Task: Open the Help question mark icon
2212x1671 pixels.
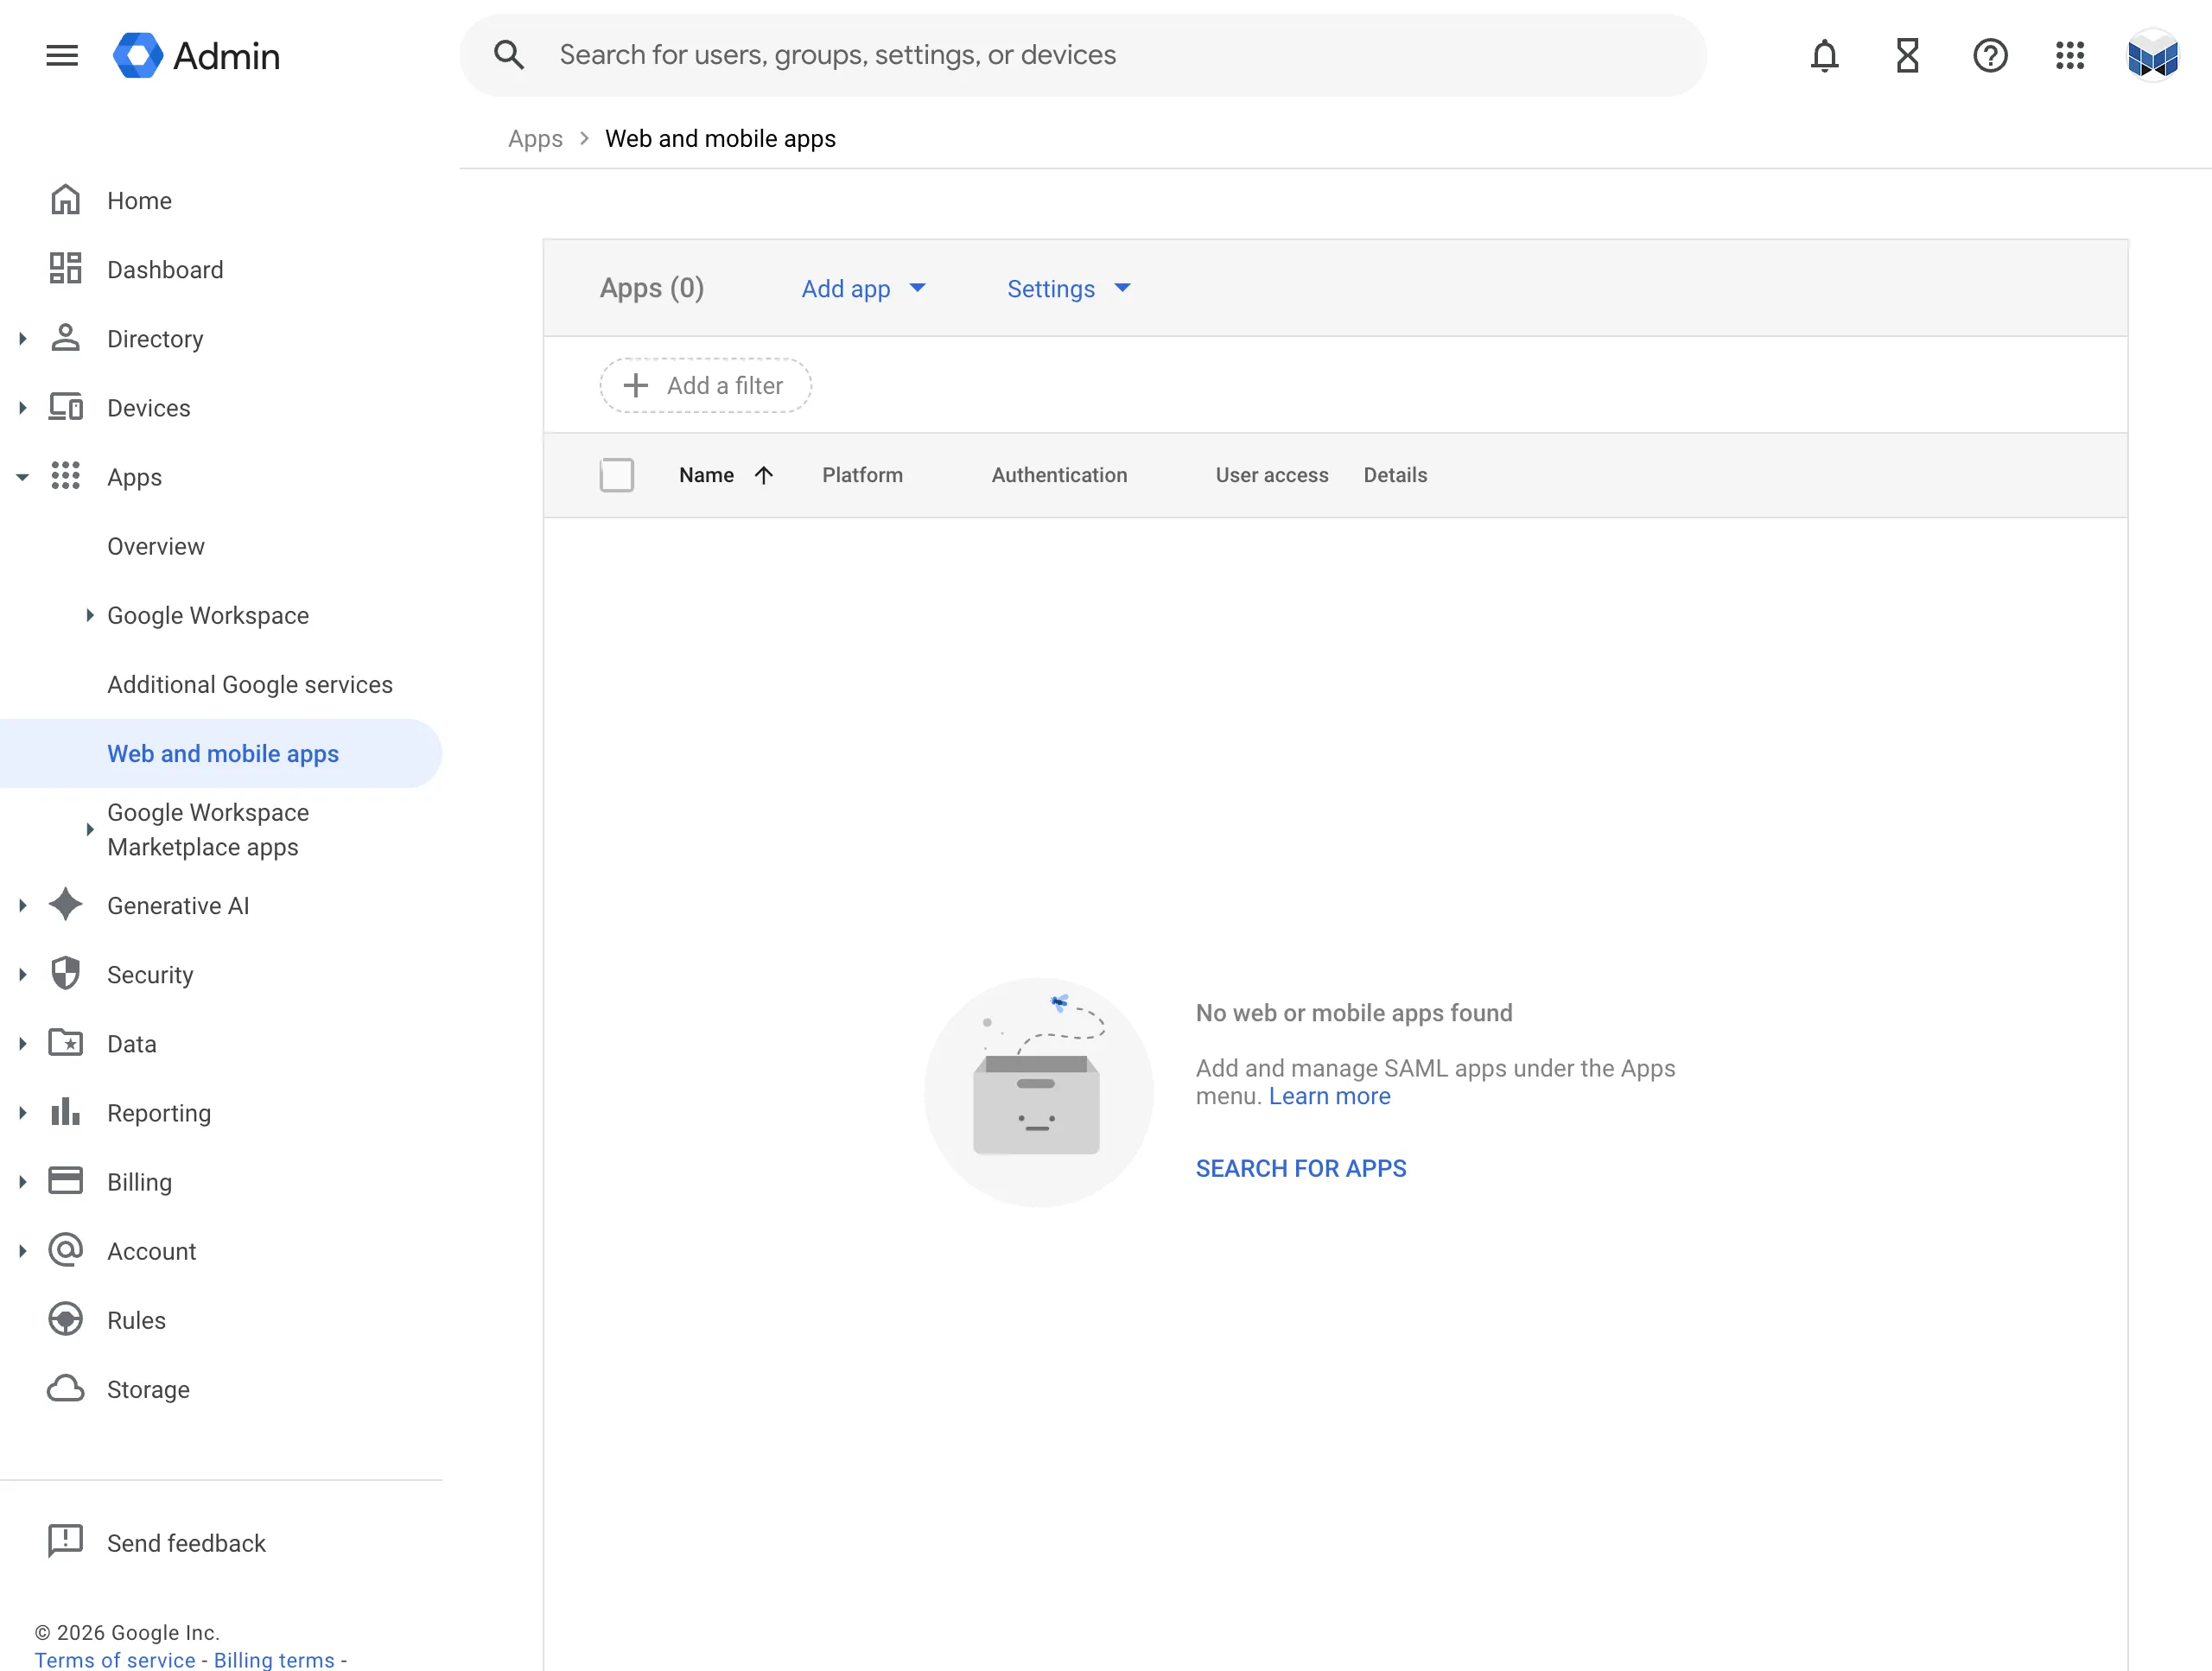Action: [1990, 56]
